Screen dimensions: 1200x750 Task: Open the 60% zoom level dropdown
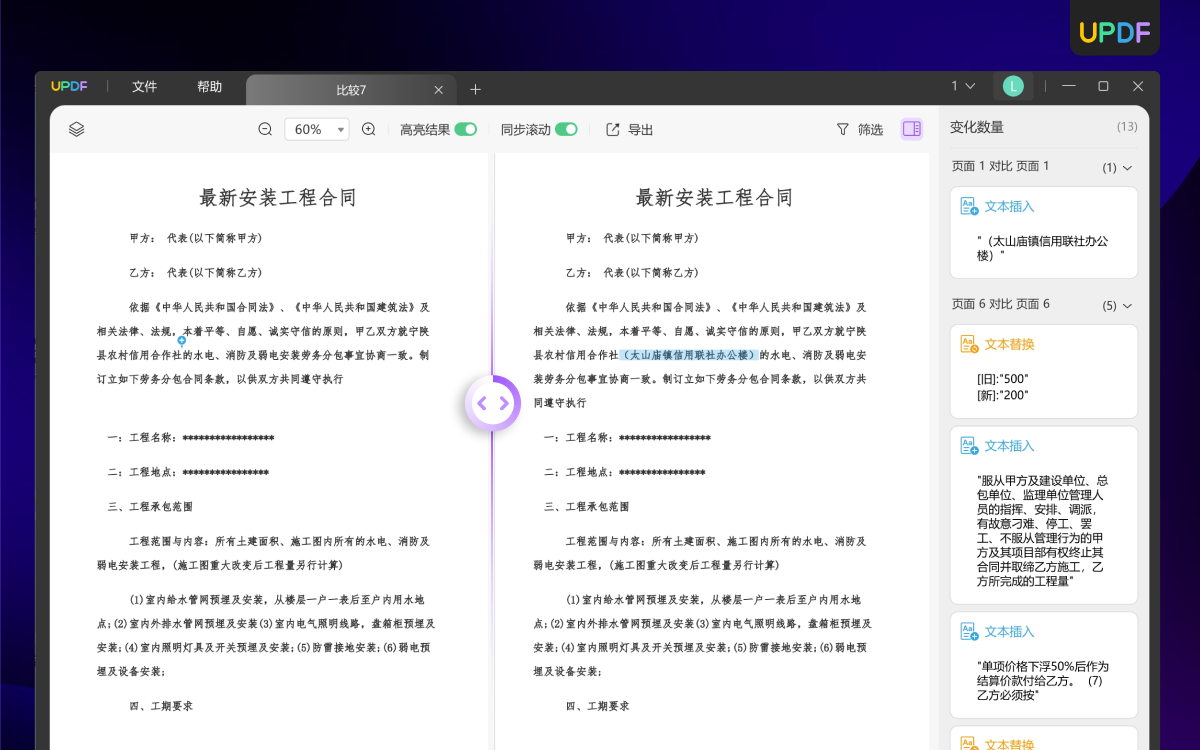coord(316,129)
